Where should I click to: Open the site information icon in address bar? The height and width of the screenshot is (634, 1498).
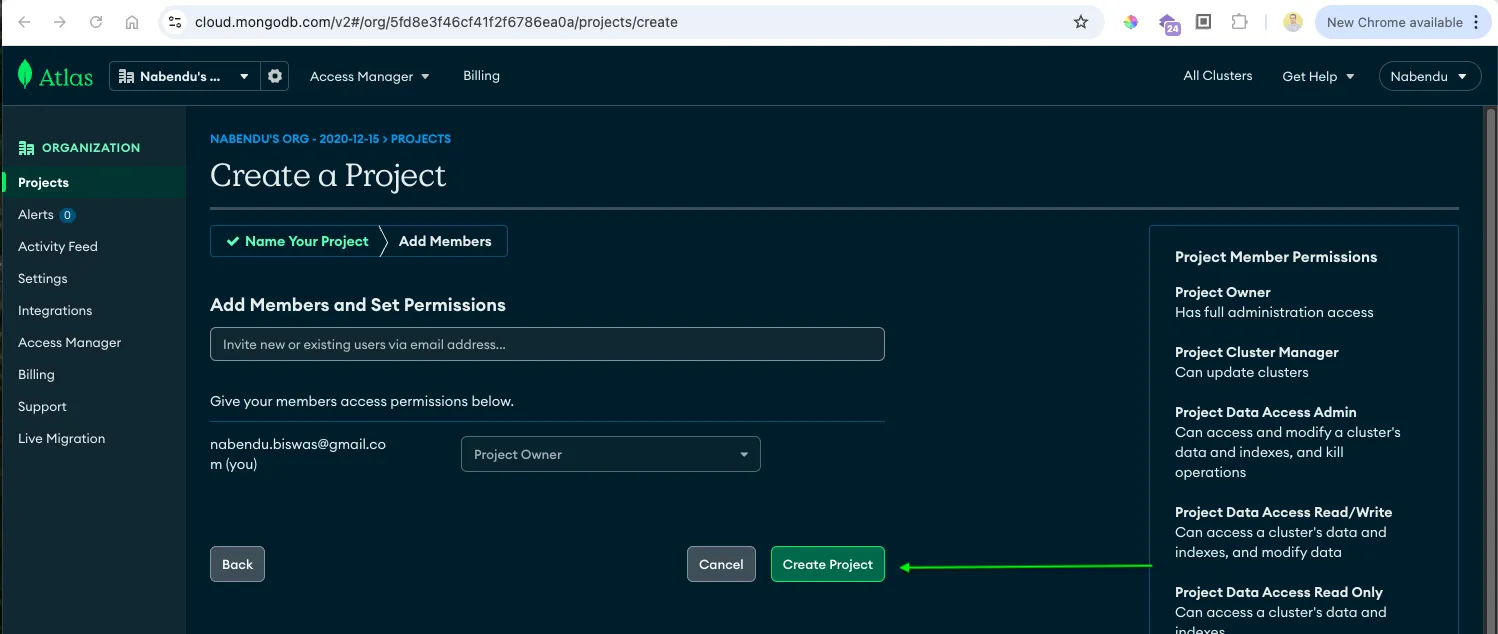point(175,22)
